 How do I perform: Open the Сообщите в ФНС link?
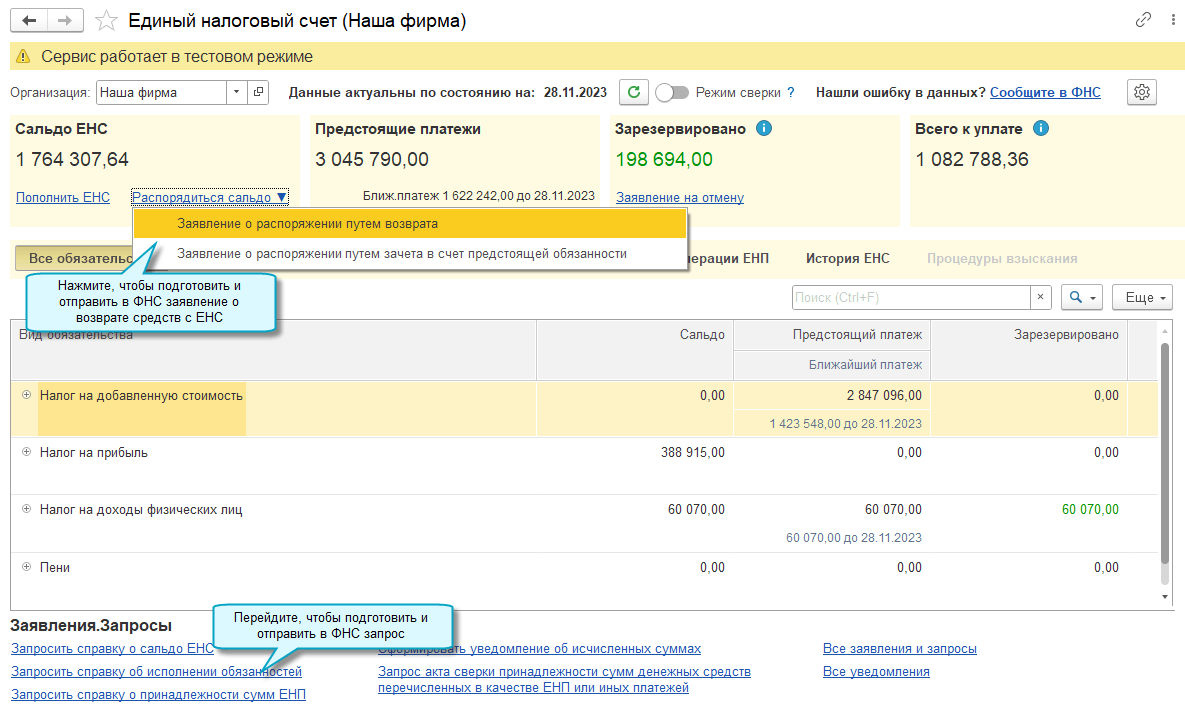[1045, 92]
